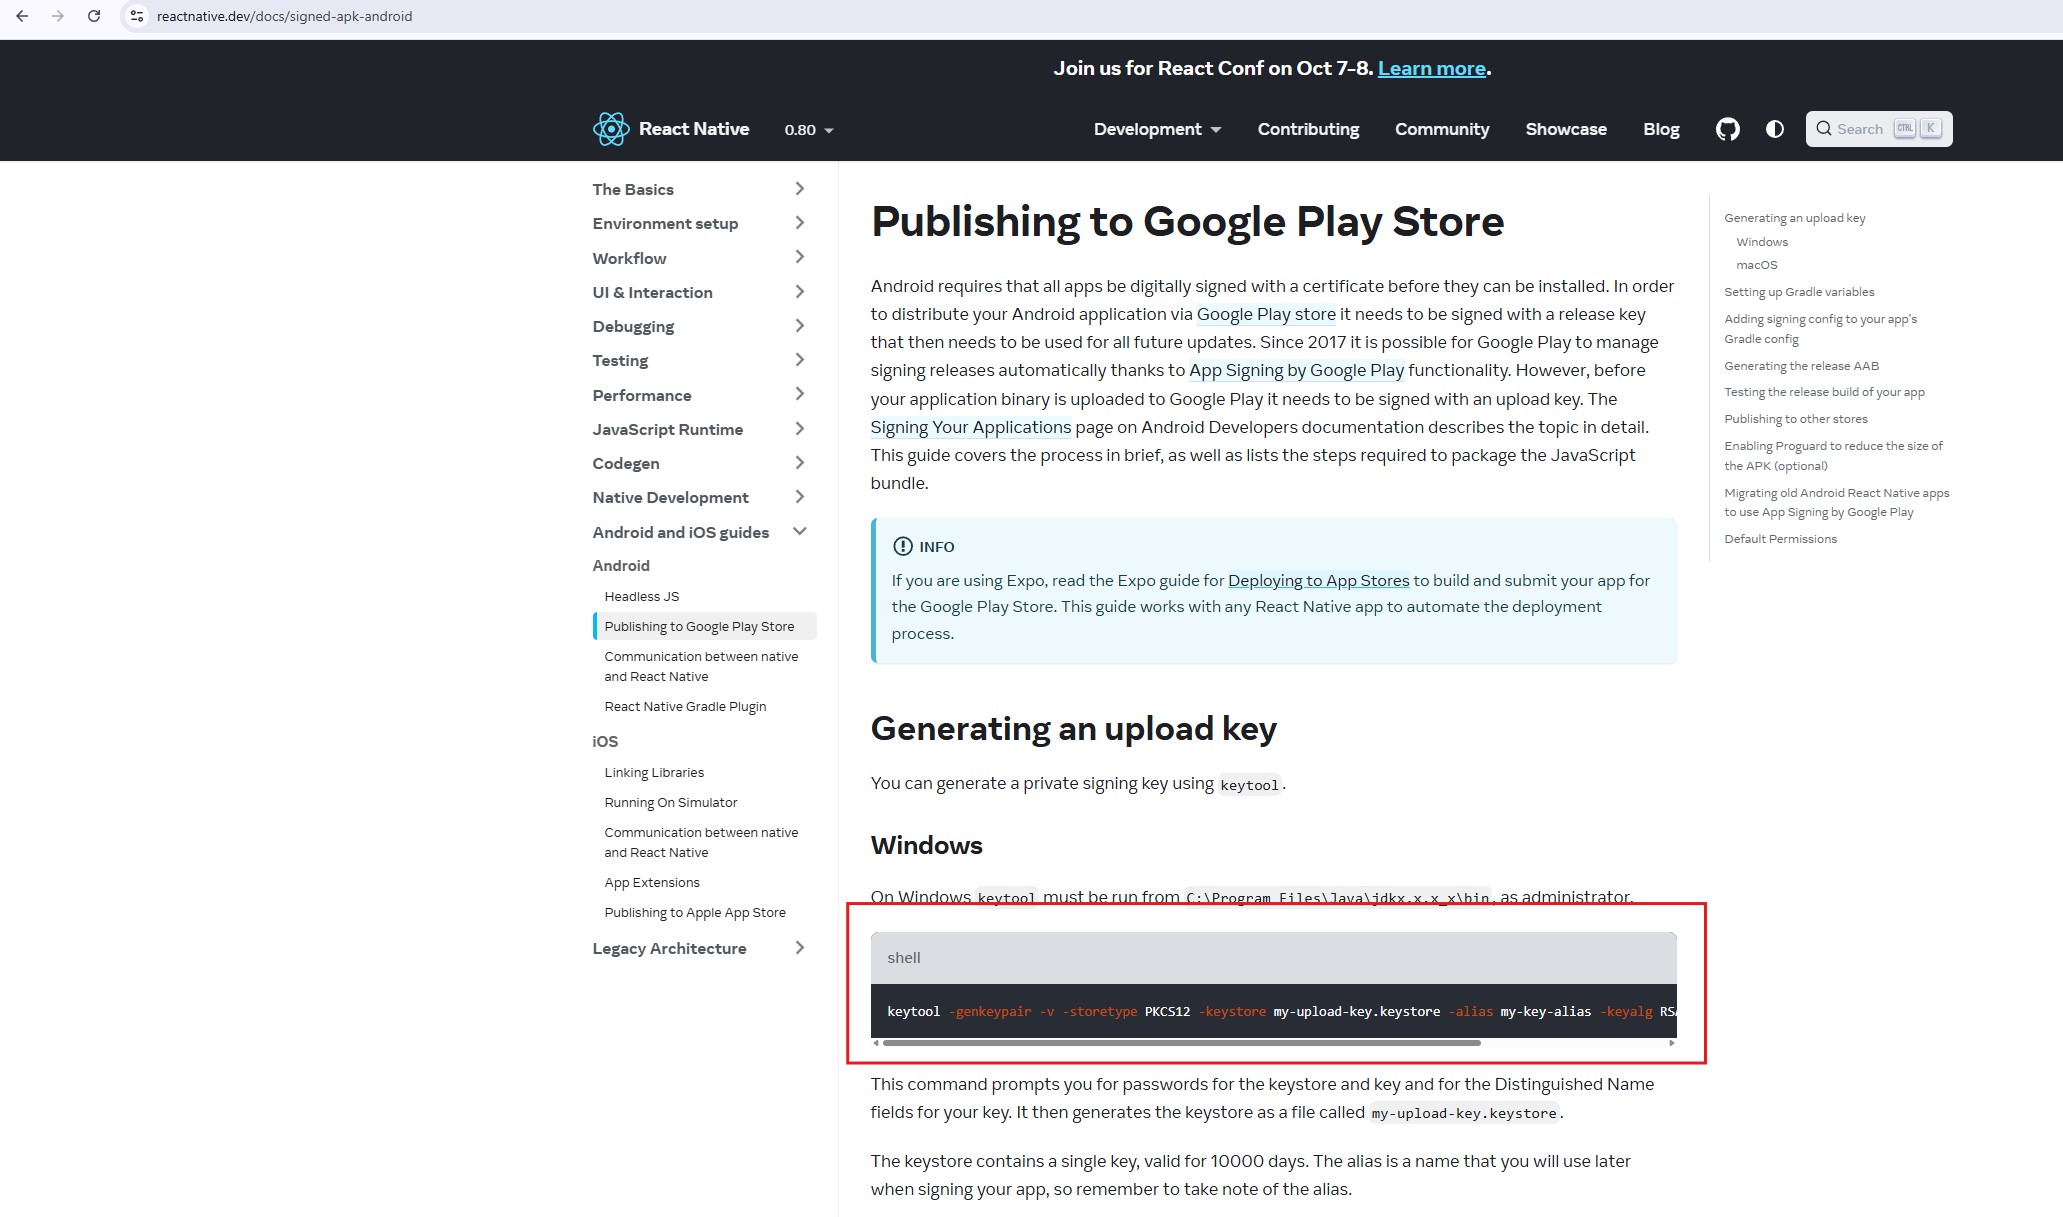Open the Showcase nav item
The height and width of the screenshot is (1217, 2063).
[1565, 129]
